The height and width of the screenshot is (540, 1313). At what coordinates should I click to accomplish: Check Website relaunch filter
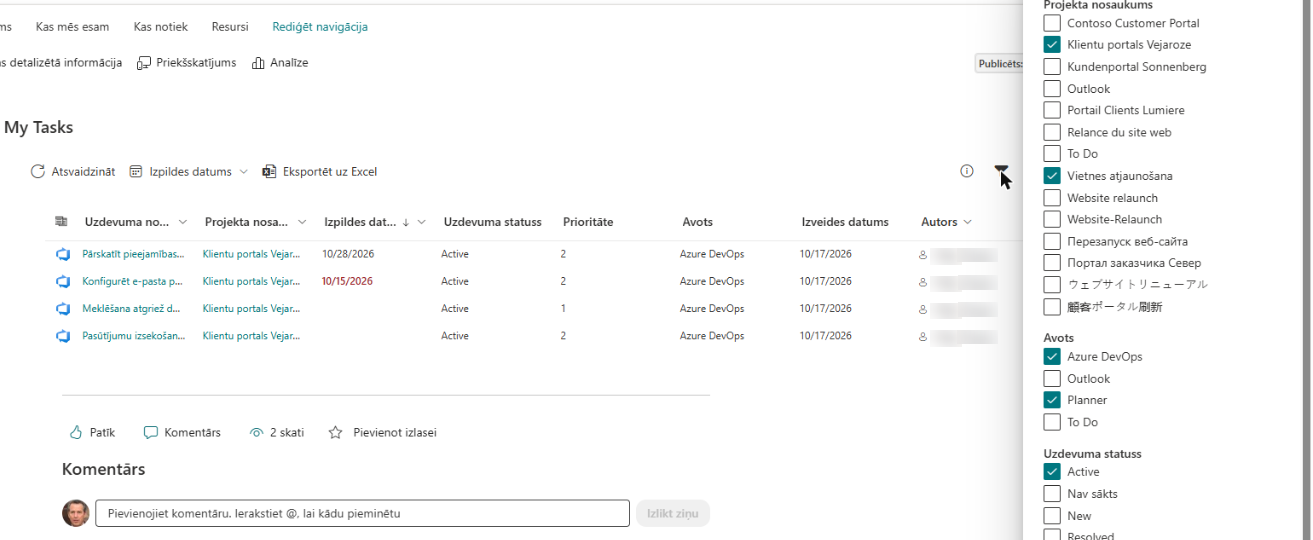point(1052,198)
